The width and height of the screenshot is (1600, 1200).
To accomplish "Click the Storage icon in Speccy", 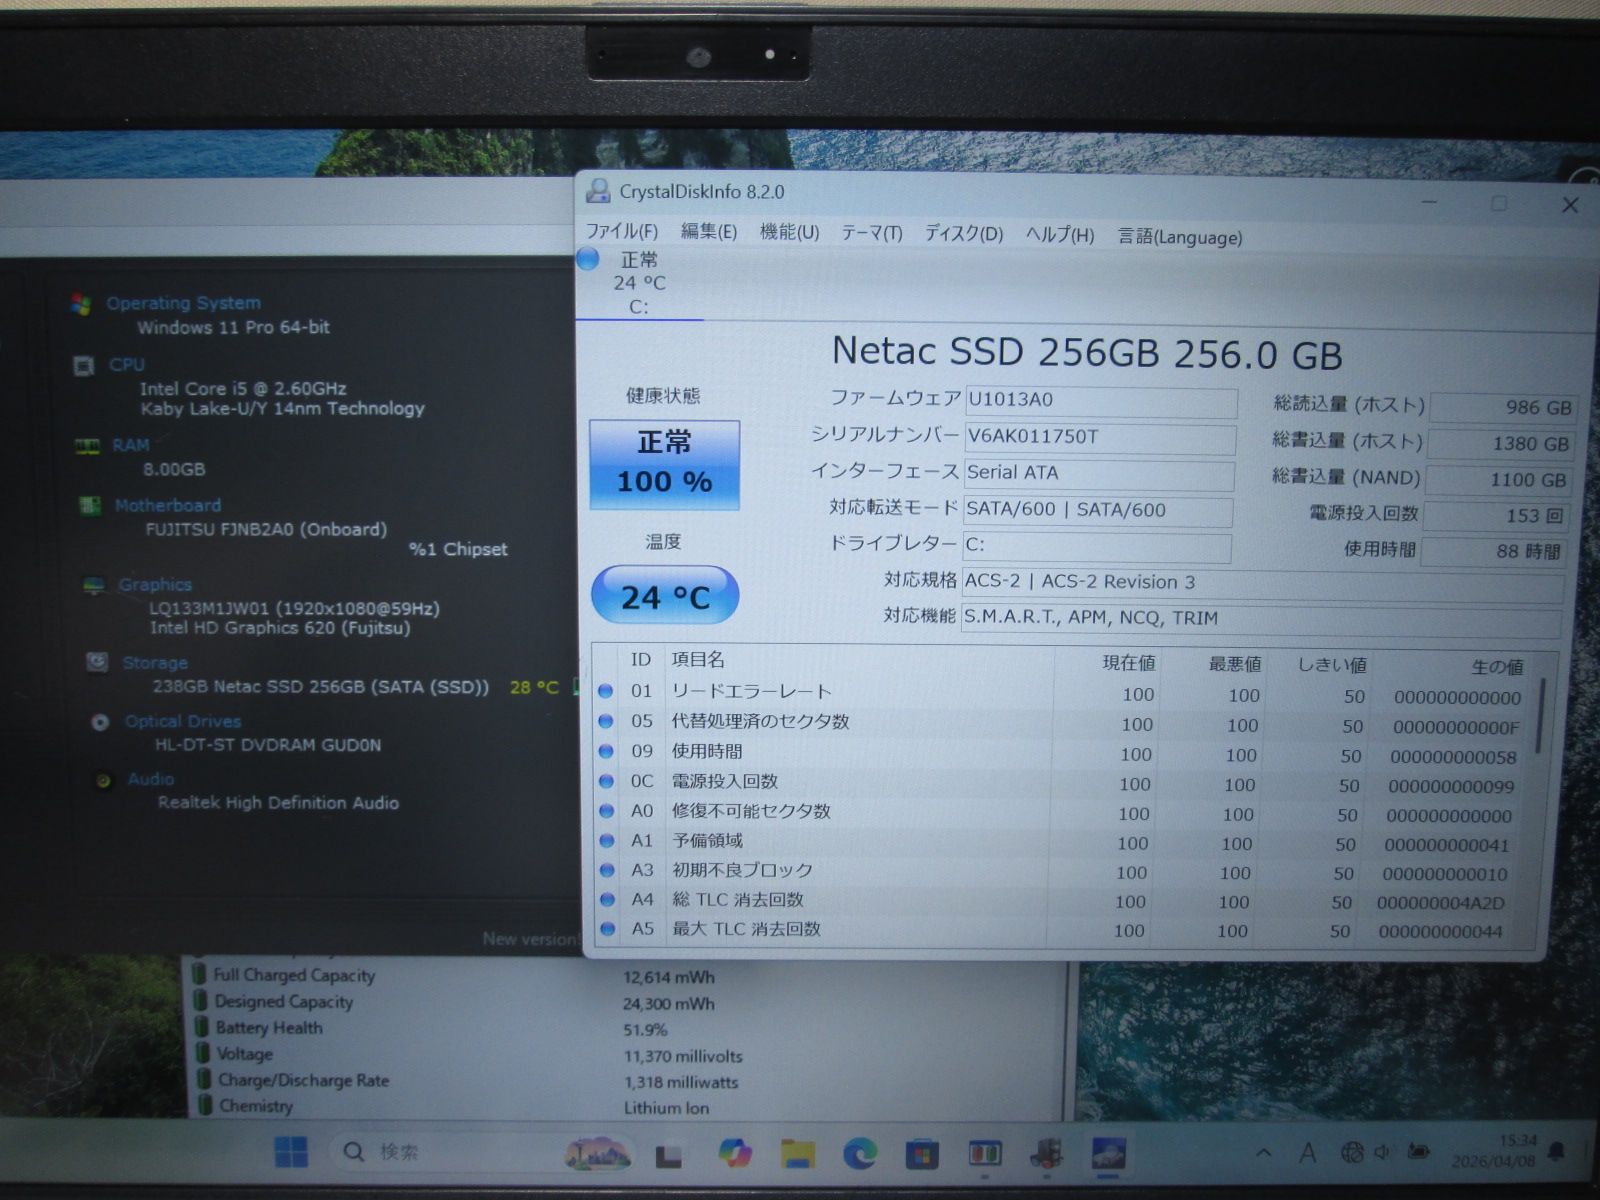I will 97,662.
